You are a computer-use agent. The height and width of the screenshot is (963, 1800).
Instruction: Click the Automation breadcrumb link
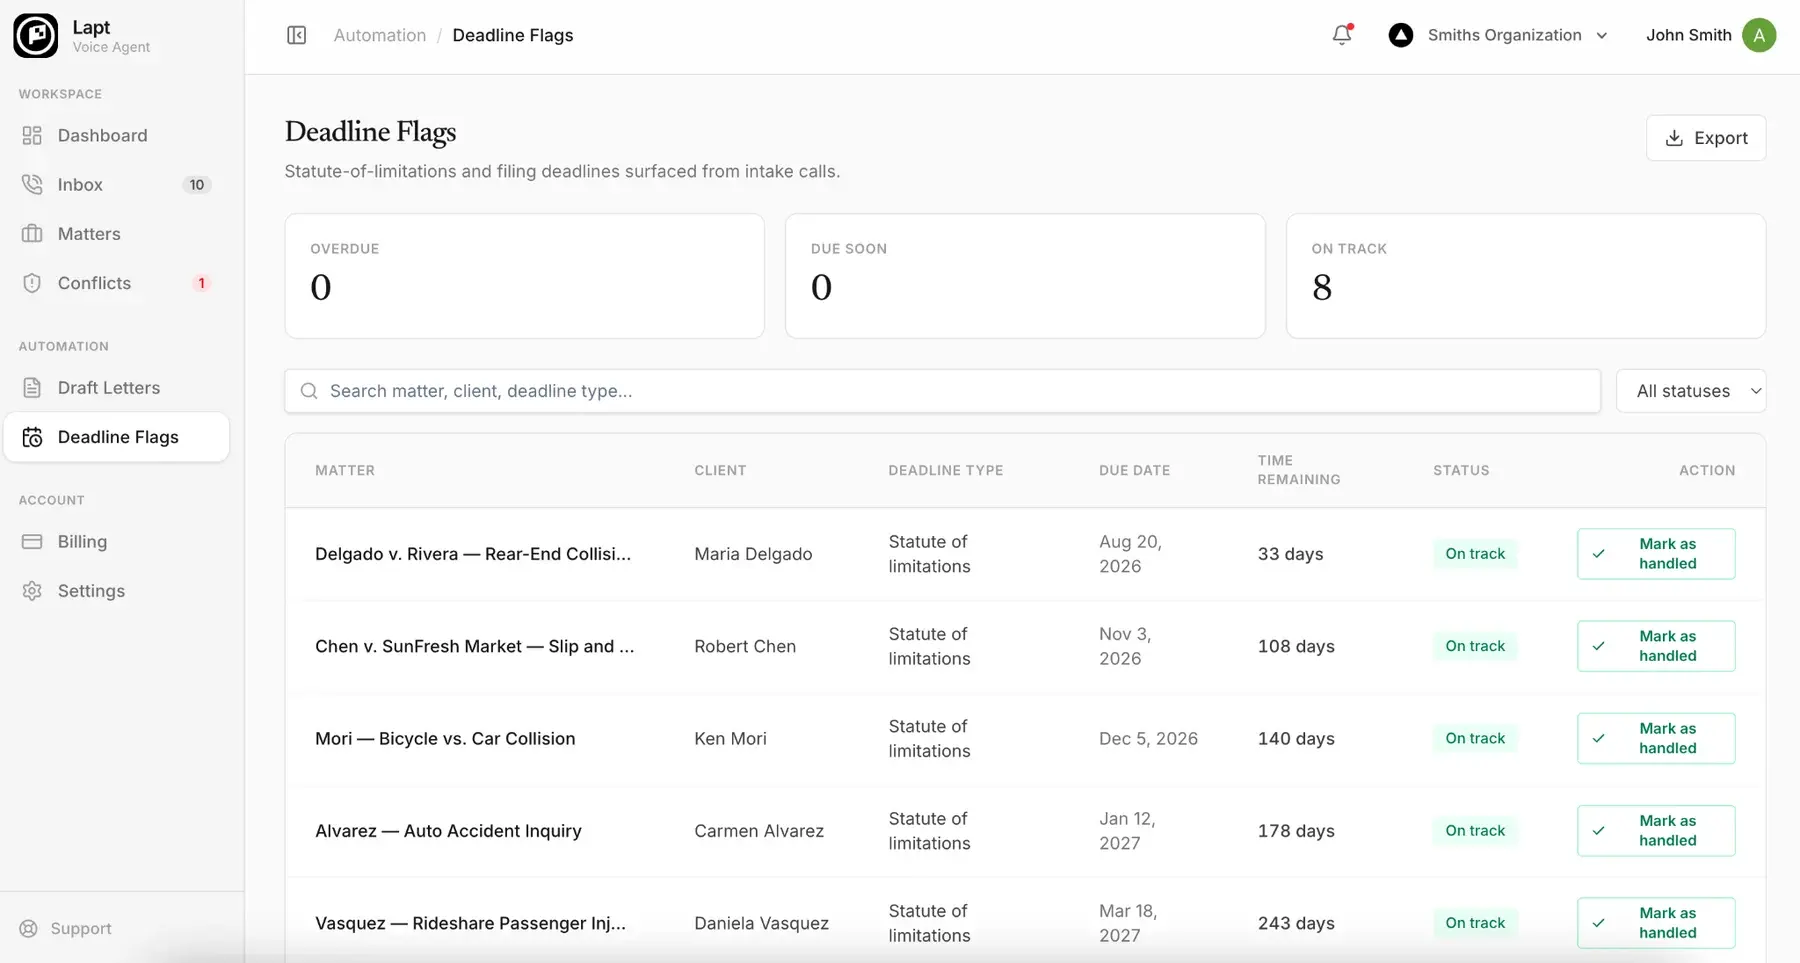point(380,35)
